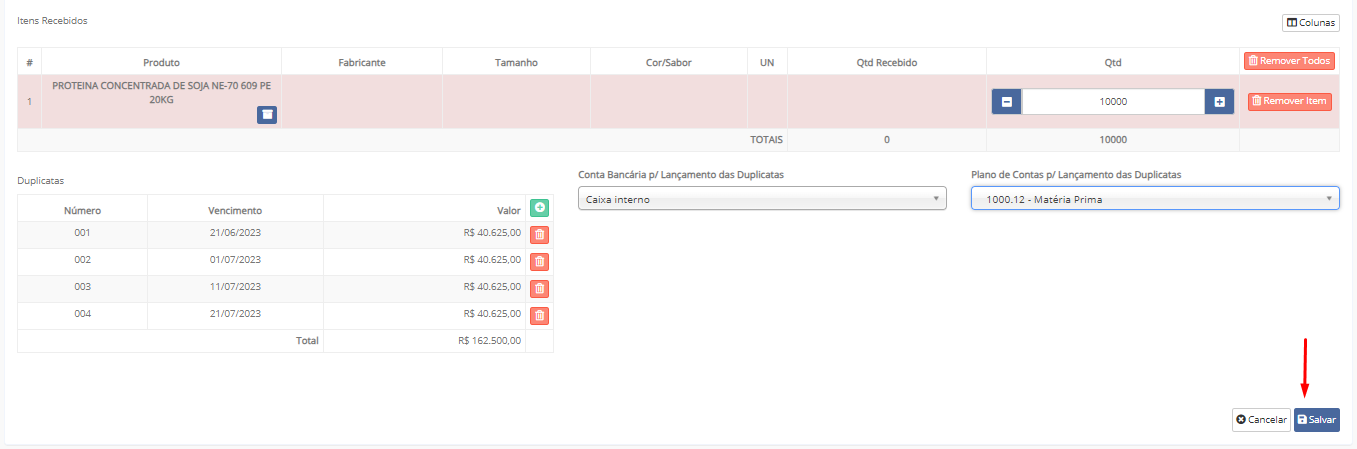This screenshot has height=449, width=1357.
Task: Click the Vencimento column header
Action: click(235, 210)
